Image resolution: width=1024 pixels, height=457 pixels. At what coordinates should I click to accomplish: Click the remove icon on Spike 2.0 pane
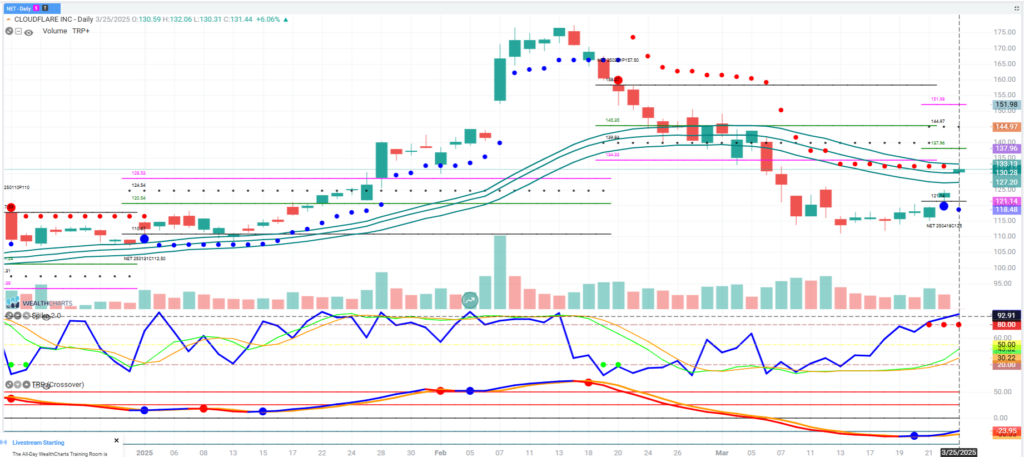point(8,315)
